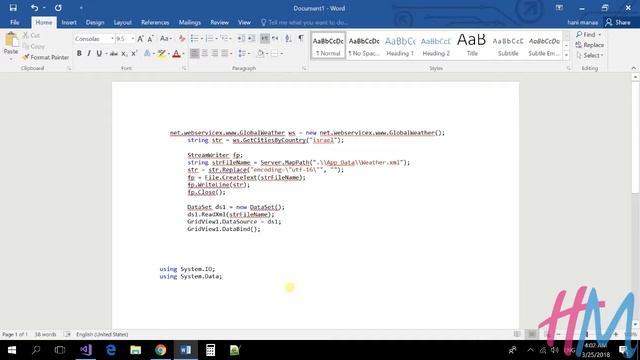This screenshot has width=640, height=360.
Task: Increase paragraph indent
Action: click(251, 38)
